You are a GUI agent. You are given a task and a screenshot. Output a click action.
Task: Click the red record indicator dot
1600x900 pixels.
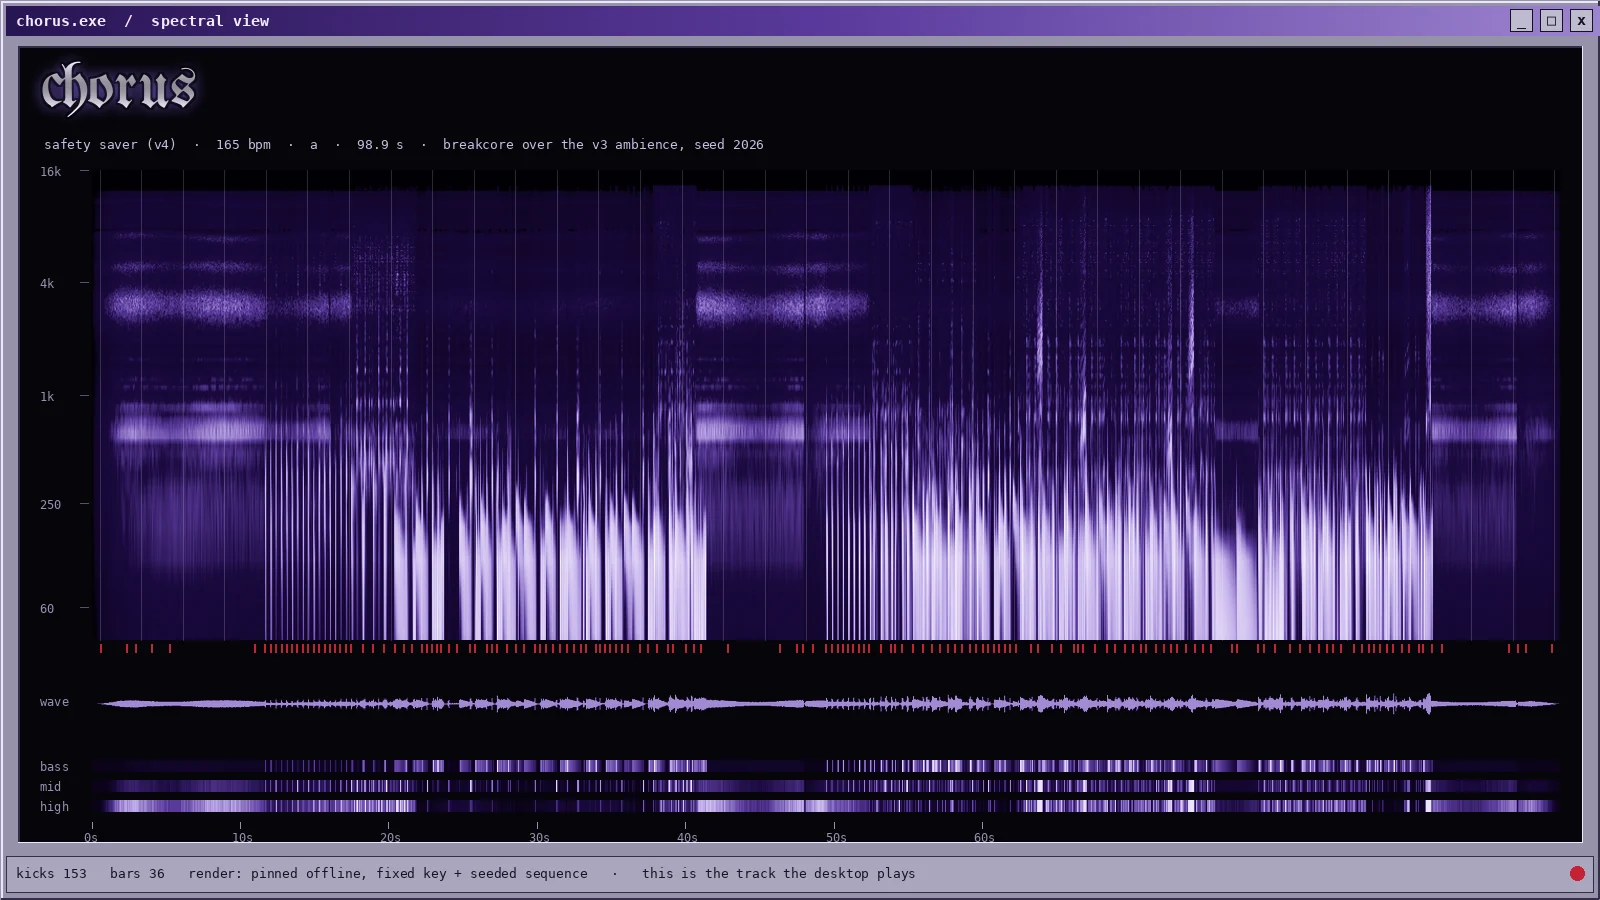1577,873
